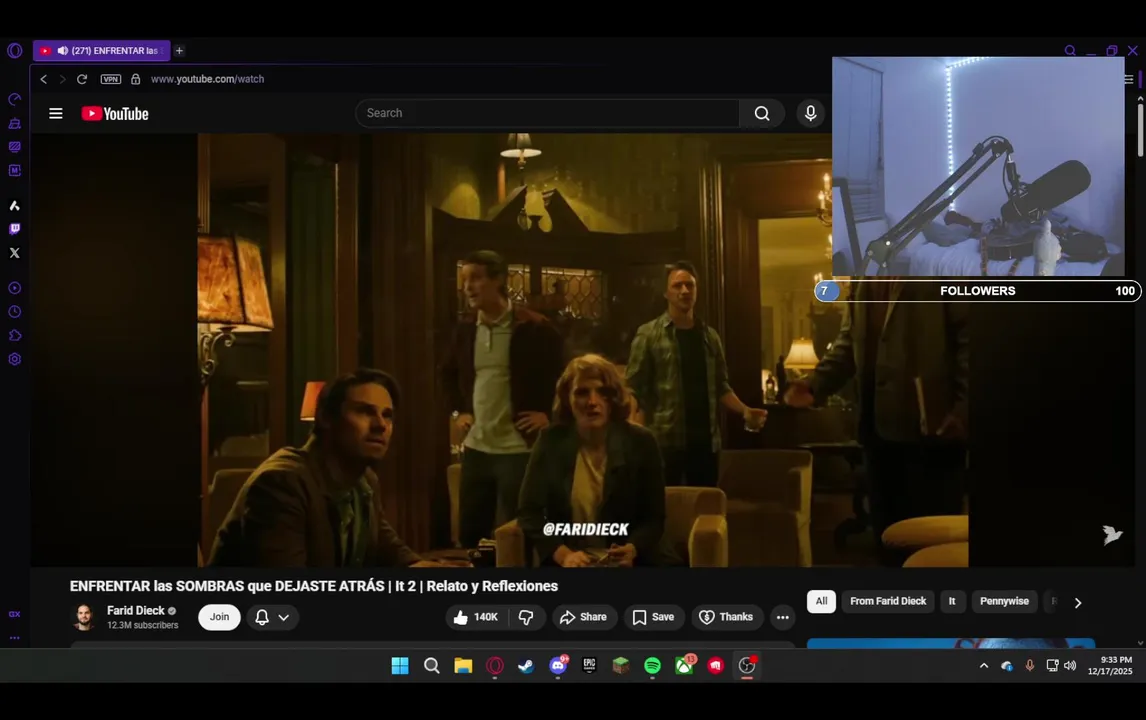
Task: Open the notification bell dropdown
Action: click(x=272, y=618)
